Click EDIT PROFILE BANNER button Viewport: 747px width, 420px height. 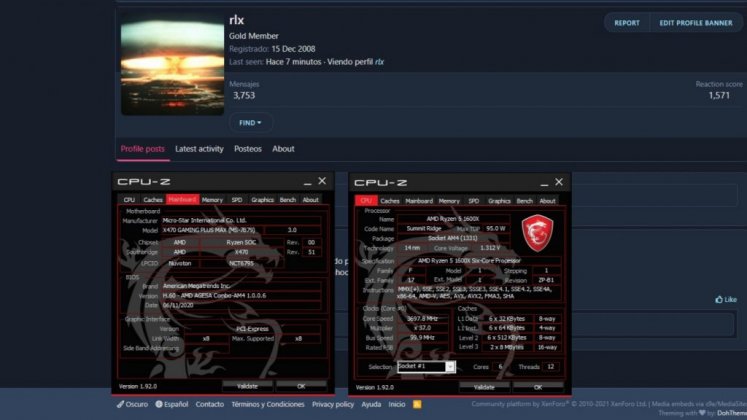696,23
